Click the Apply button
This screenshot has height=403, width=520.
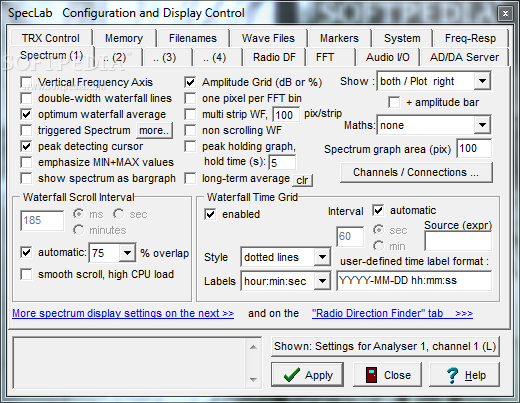coord(307,375)
